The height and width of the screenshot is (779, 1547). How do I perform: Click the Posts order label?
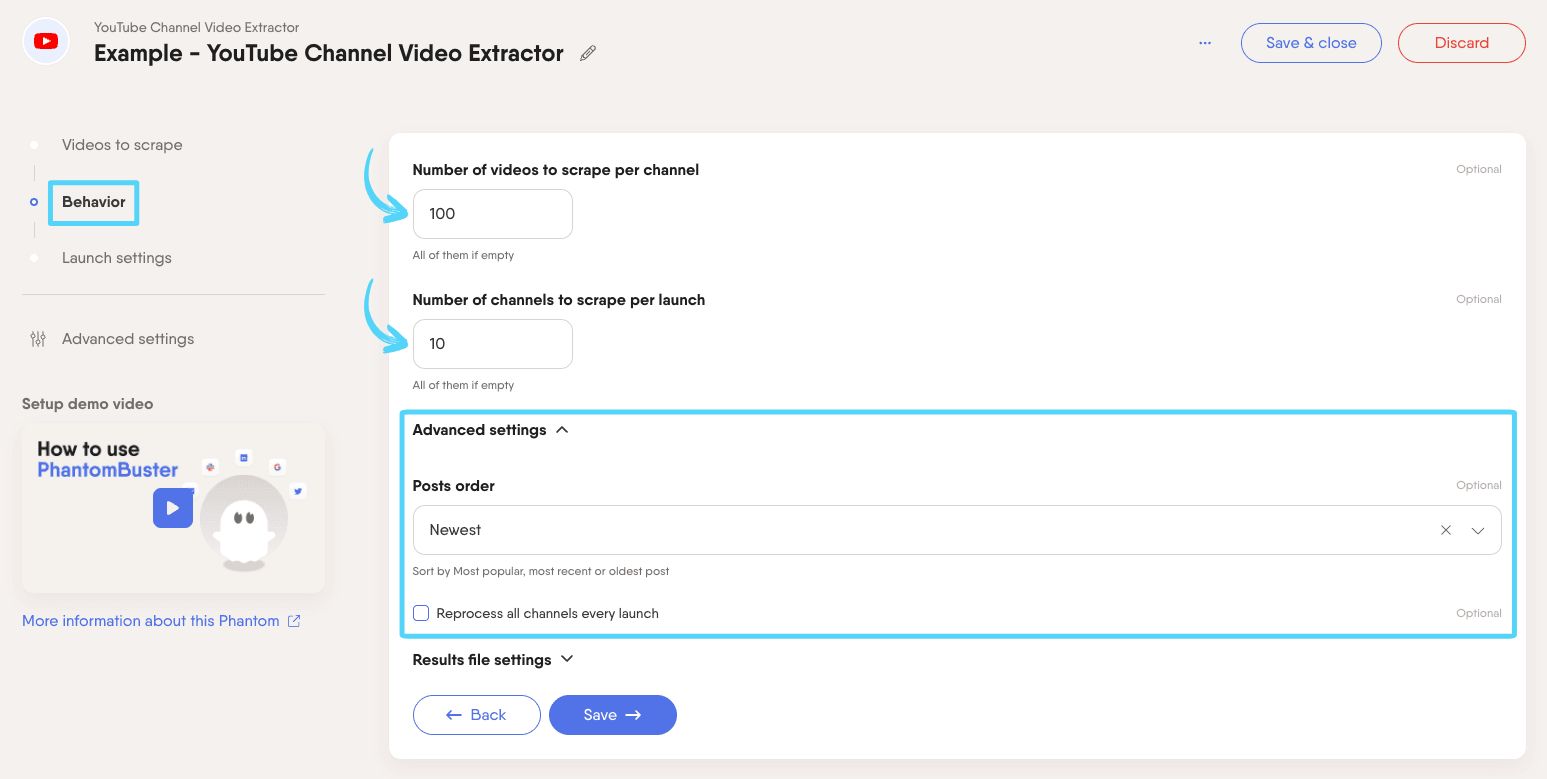[454, 486]
